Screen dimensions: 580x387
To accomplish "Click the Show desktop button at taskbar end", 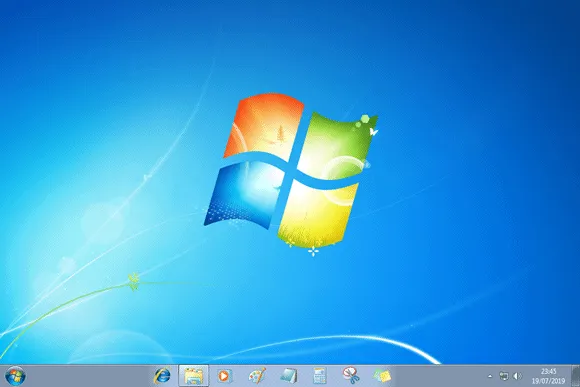I will [x=575, y=376].
